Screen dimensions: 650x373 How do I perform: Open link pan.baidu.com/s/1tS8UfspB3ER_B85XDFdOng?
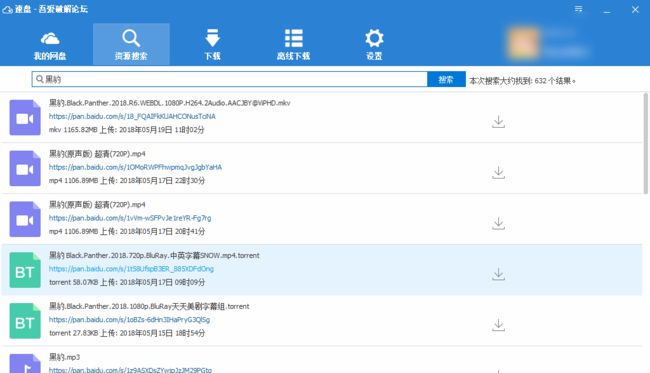[x=131, y=269]
